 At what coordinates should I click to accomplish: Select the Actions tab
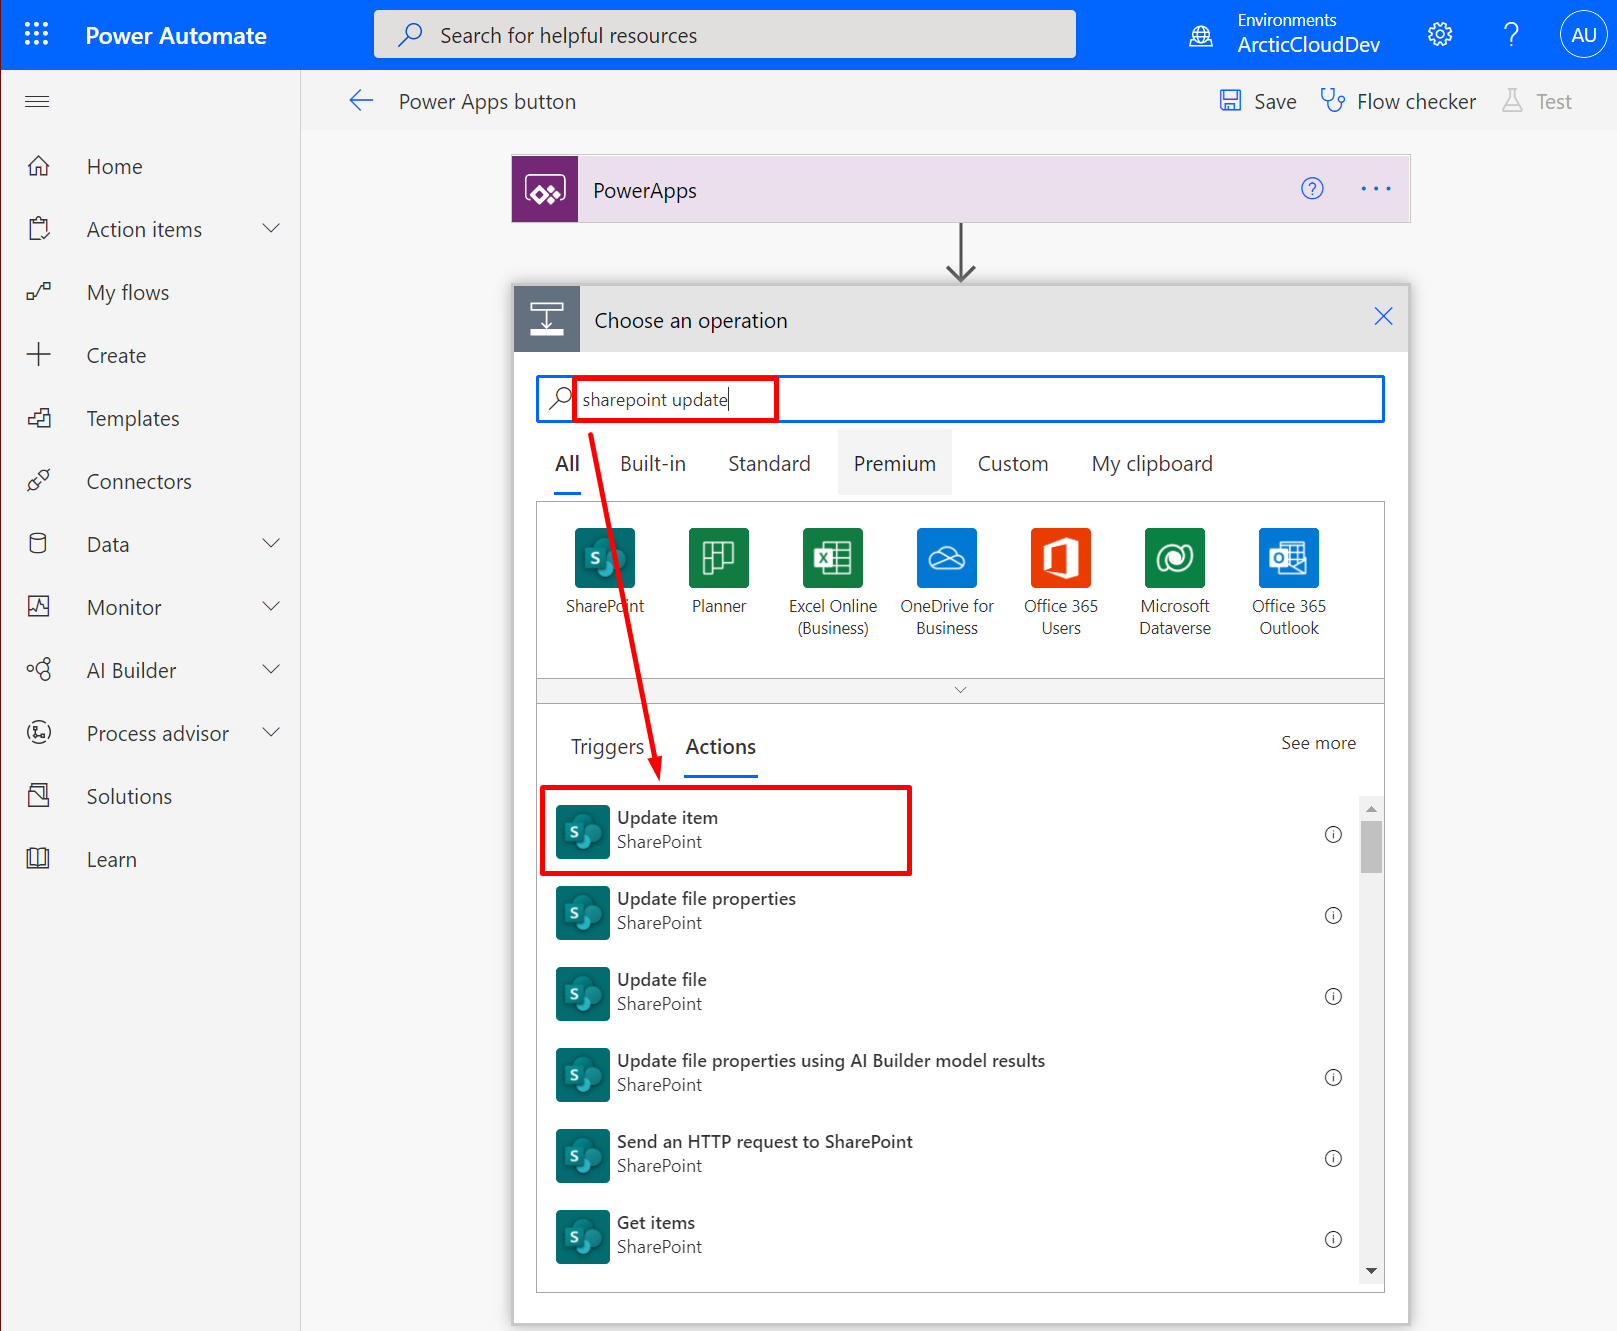tap(720, 747)
